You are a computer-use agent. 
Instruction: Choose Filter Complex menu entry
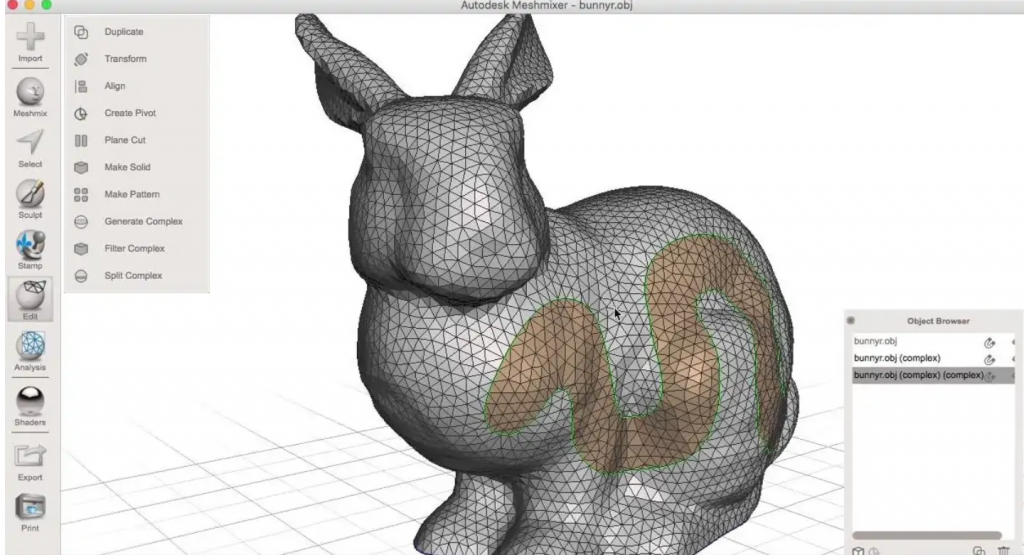pyautogui.click(x=135, y=248)
